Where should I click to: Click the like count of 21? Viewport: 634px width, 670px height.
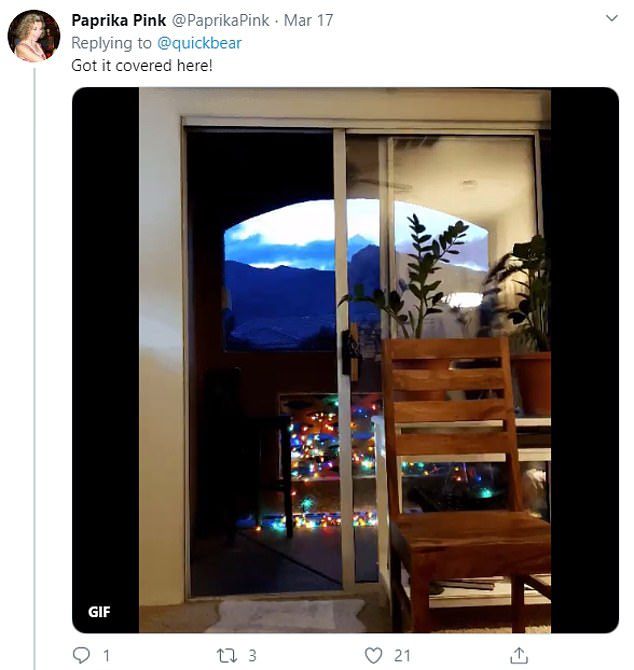[402, 655]
